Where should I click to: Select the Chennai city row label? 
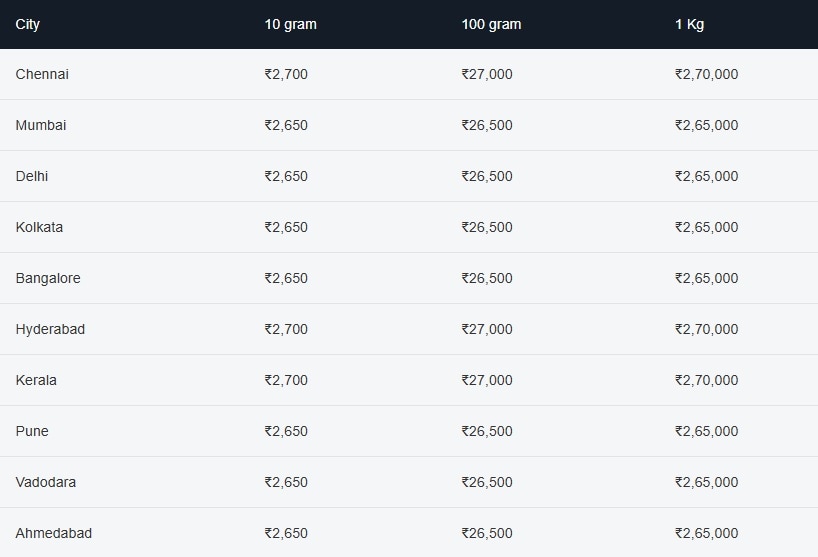42,74
